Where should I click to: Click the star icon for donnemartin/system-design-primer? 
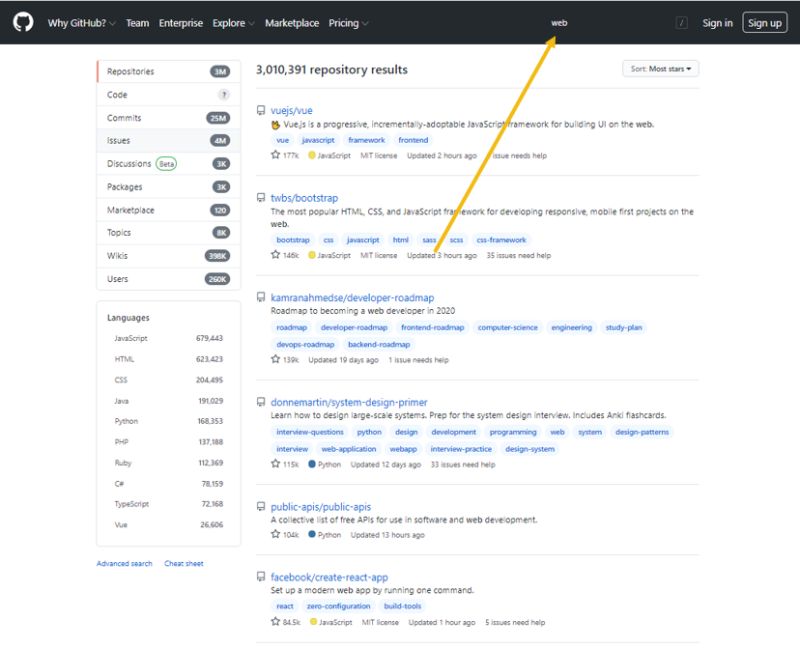[x=275, y=464]
